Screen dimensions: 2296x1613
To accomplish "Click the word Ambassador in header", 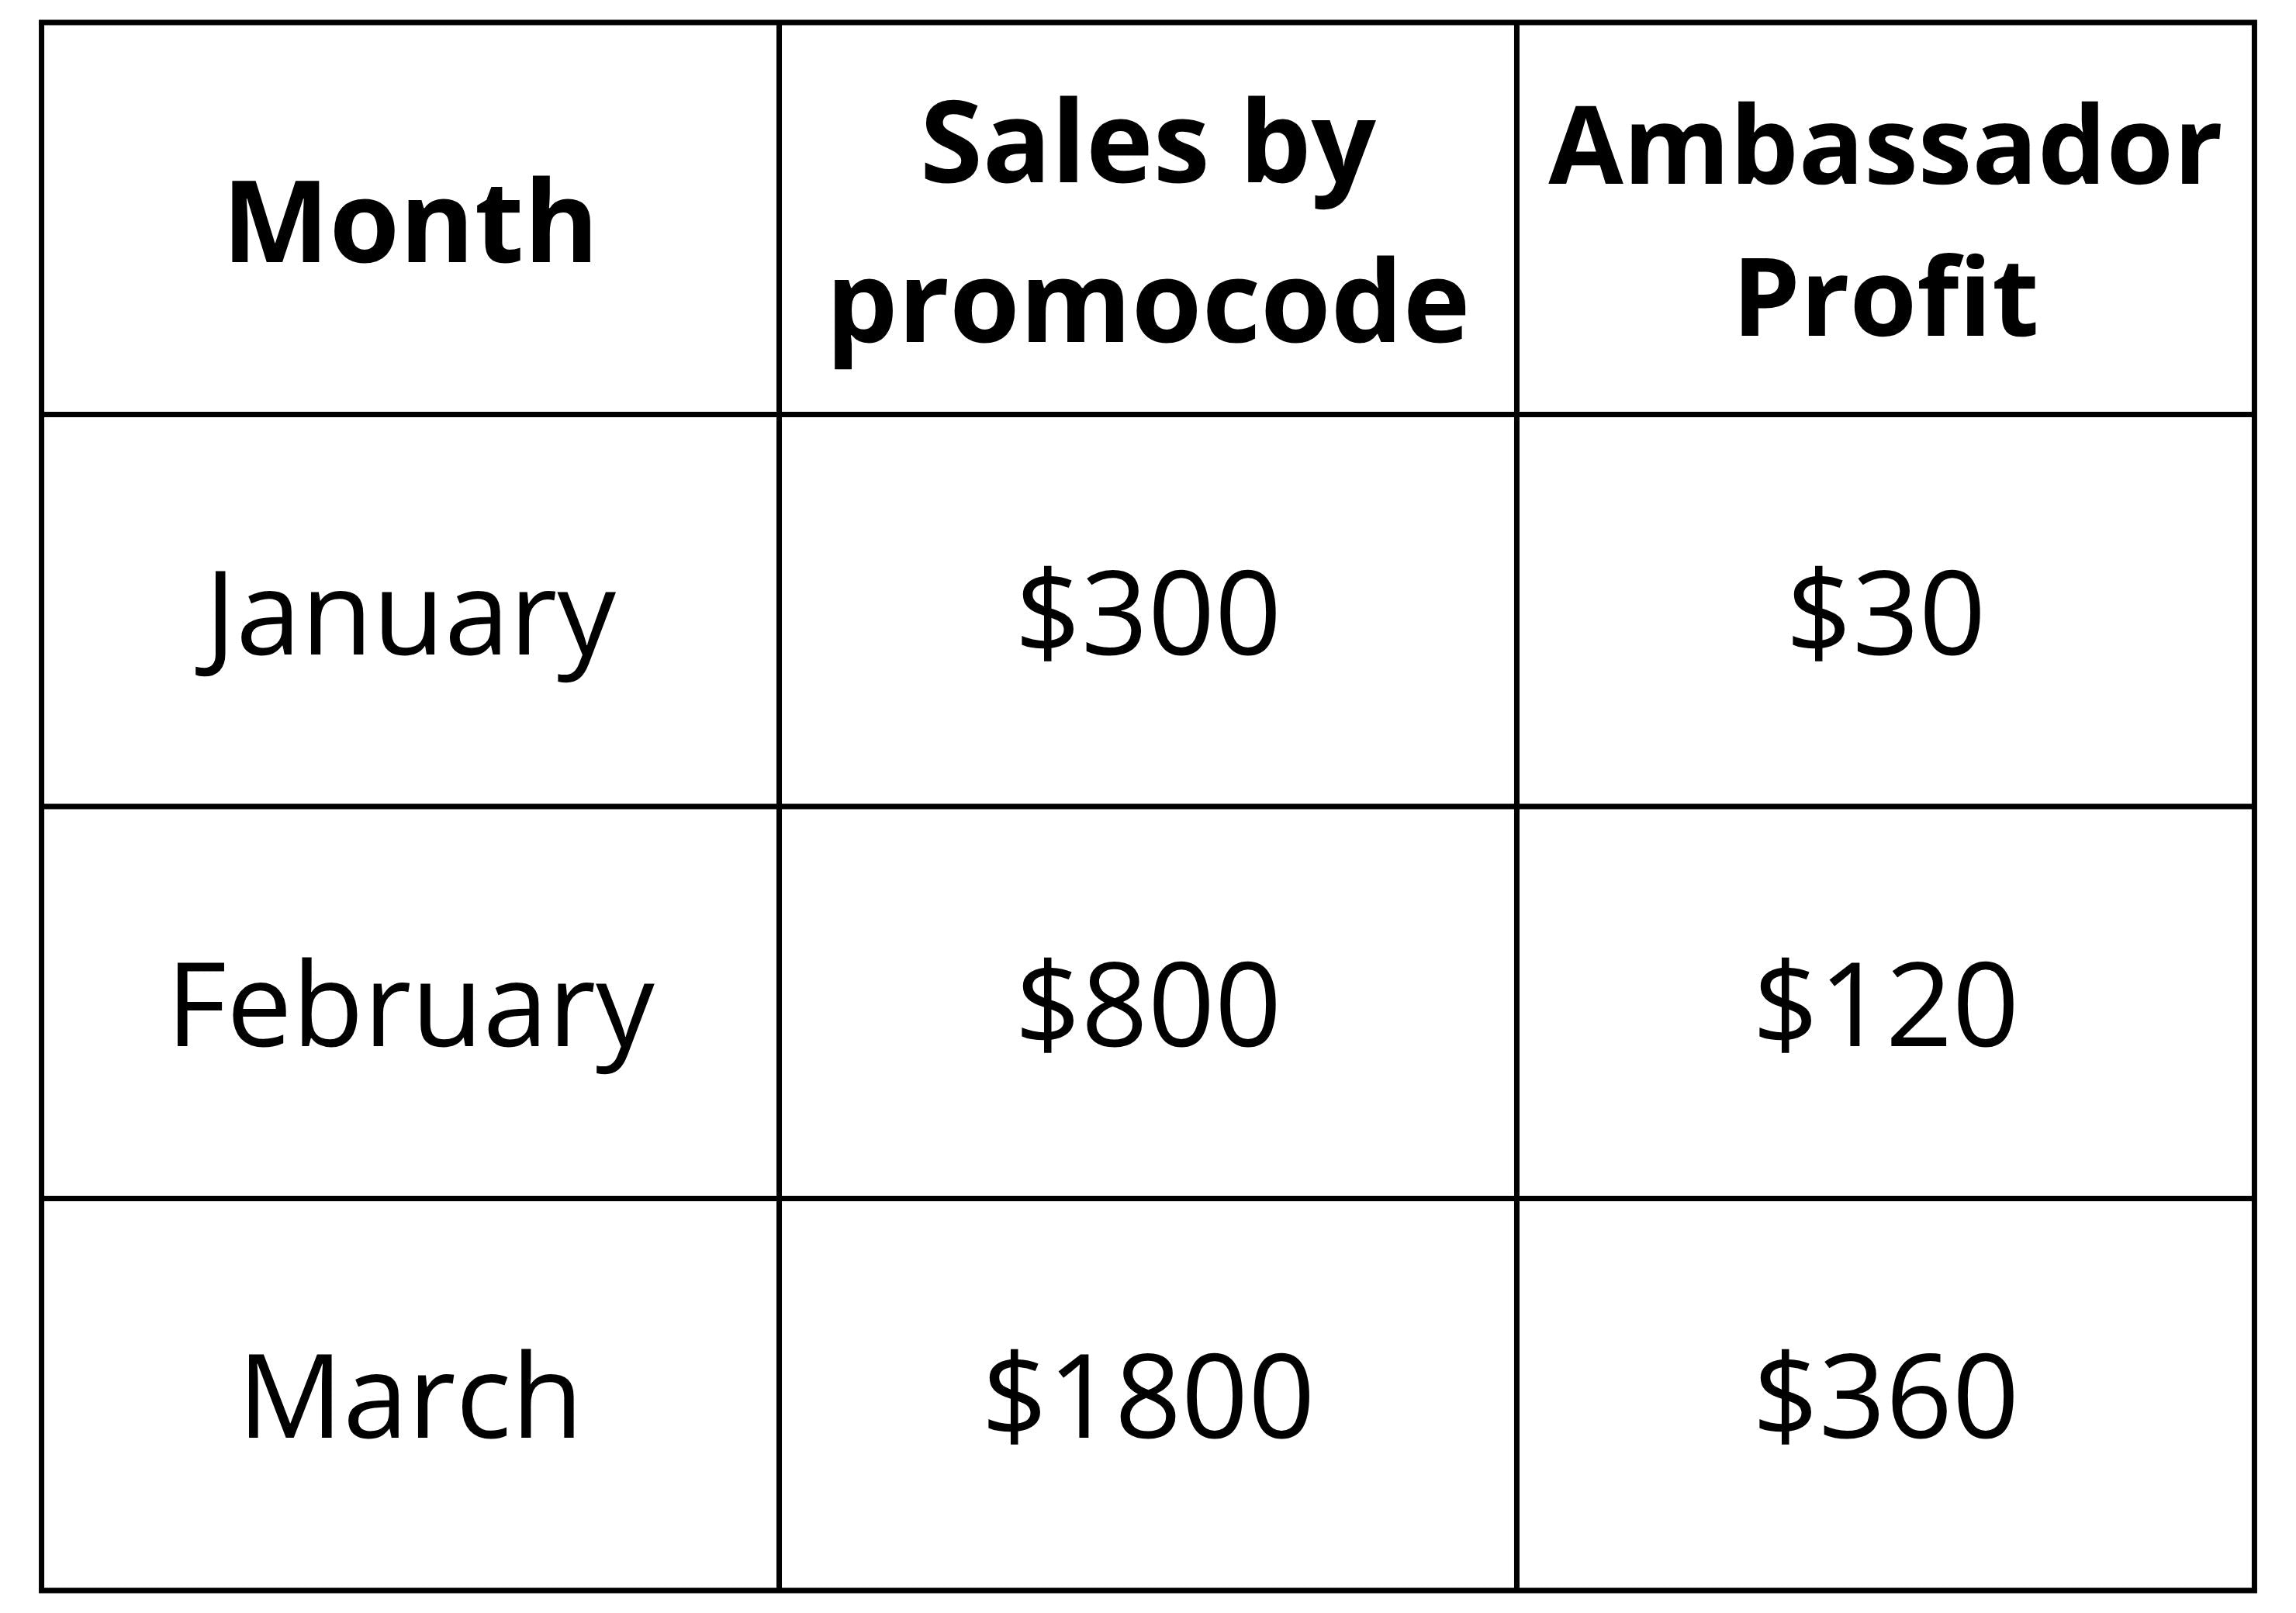I will point(1884,148).
